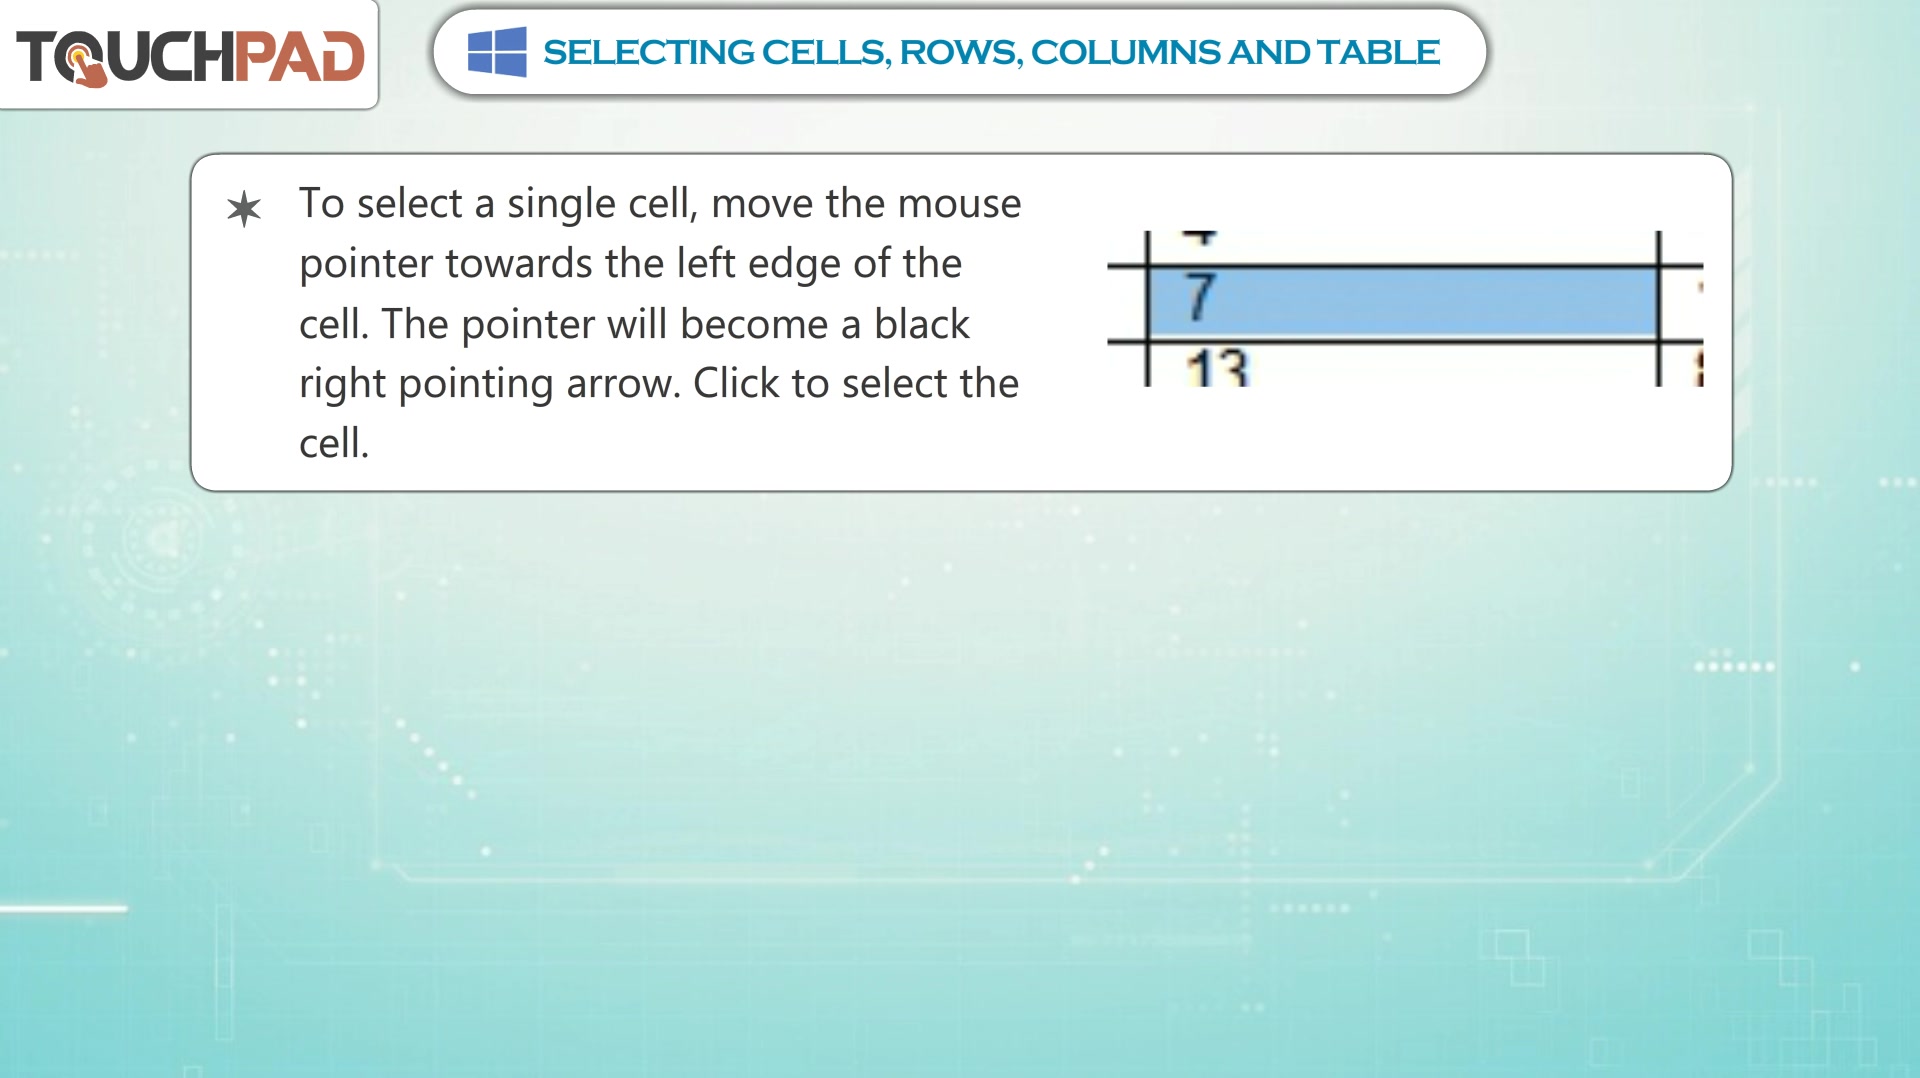
Task: Click the partial cell above number 7
Action: point(1403,248)
